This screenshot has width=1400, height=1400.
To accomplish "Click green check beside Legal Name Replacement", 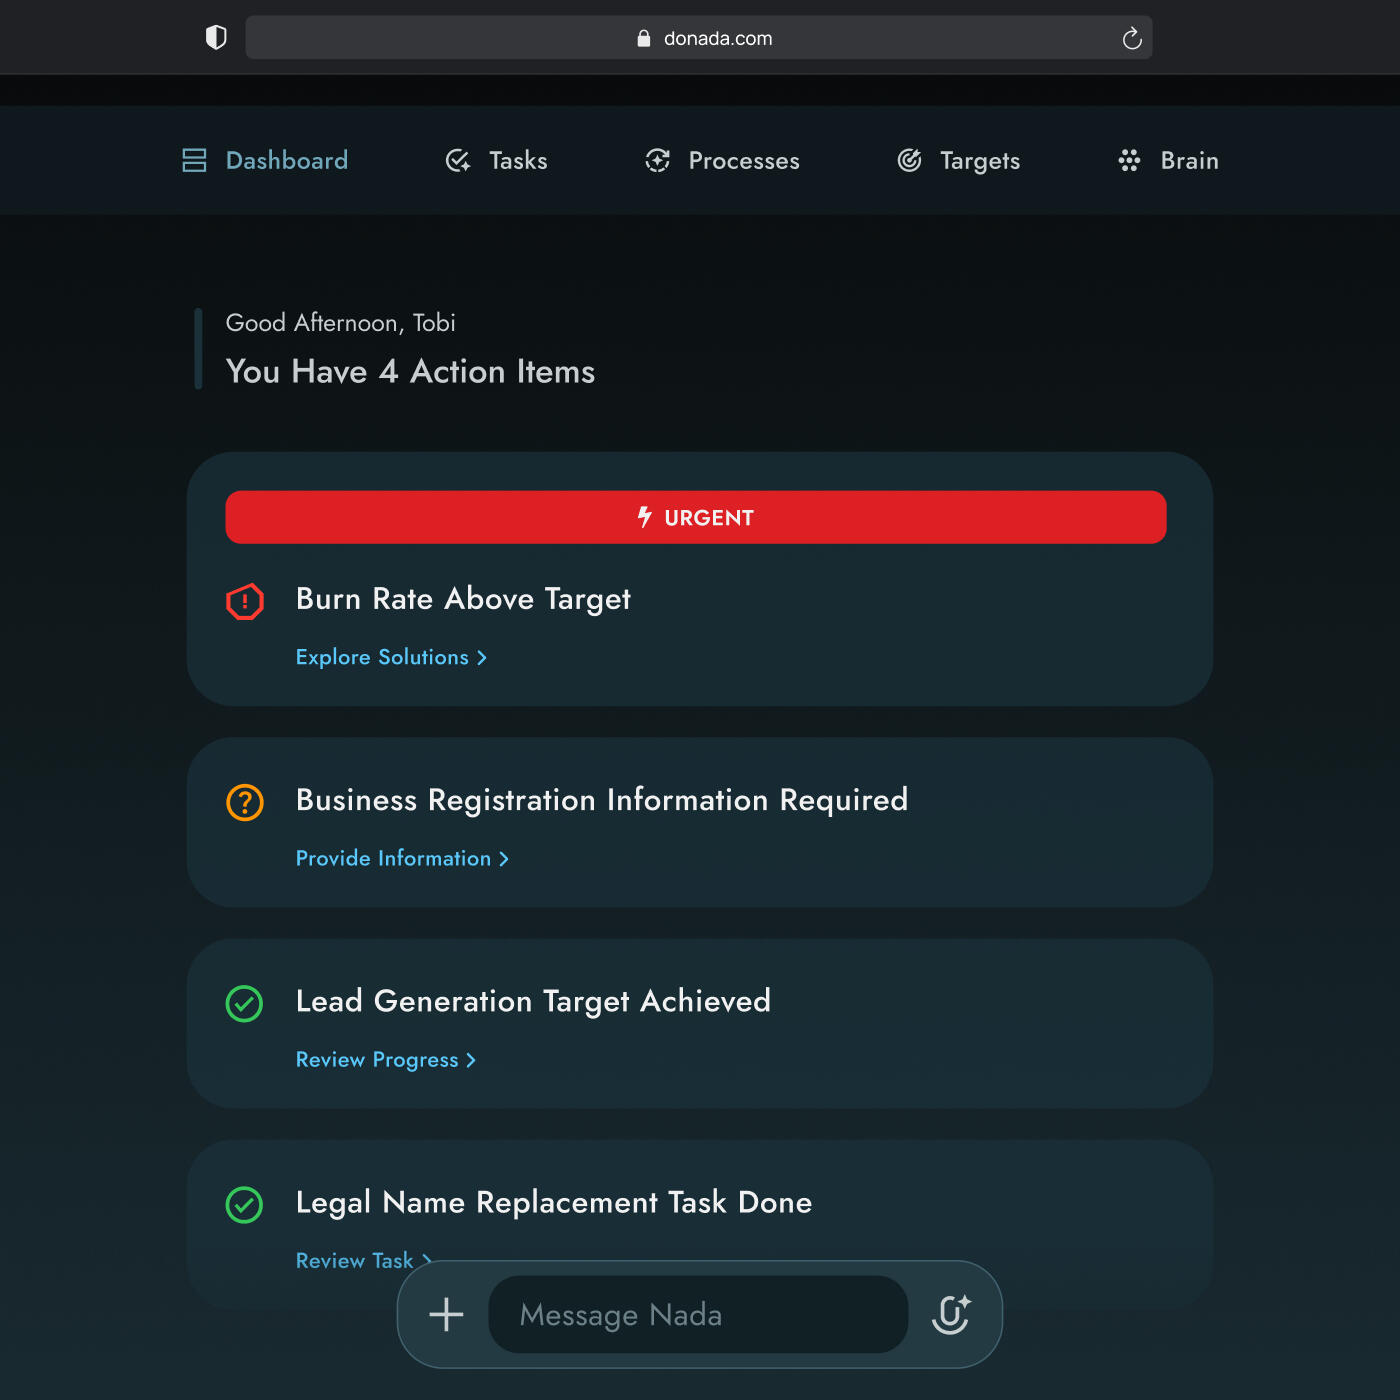I will click(245, 1205).
